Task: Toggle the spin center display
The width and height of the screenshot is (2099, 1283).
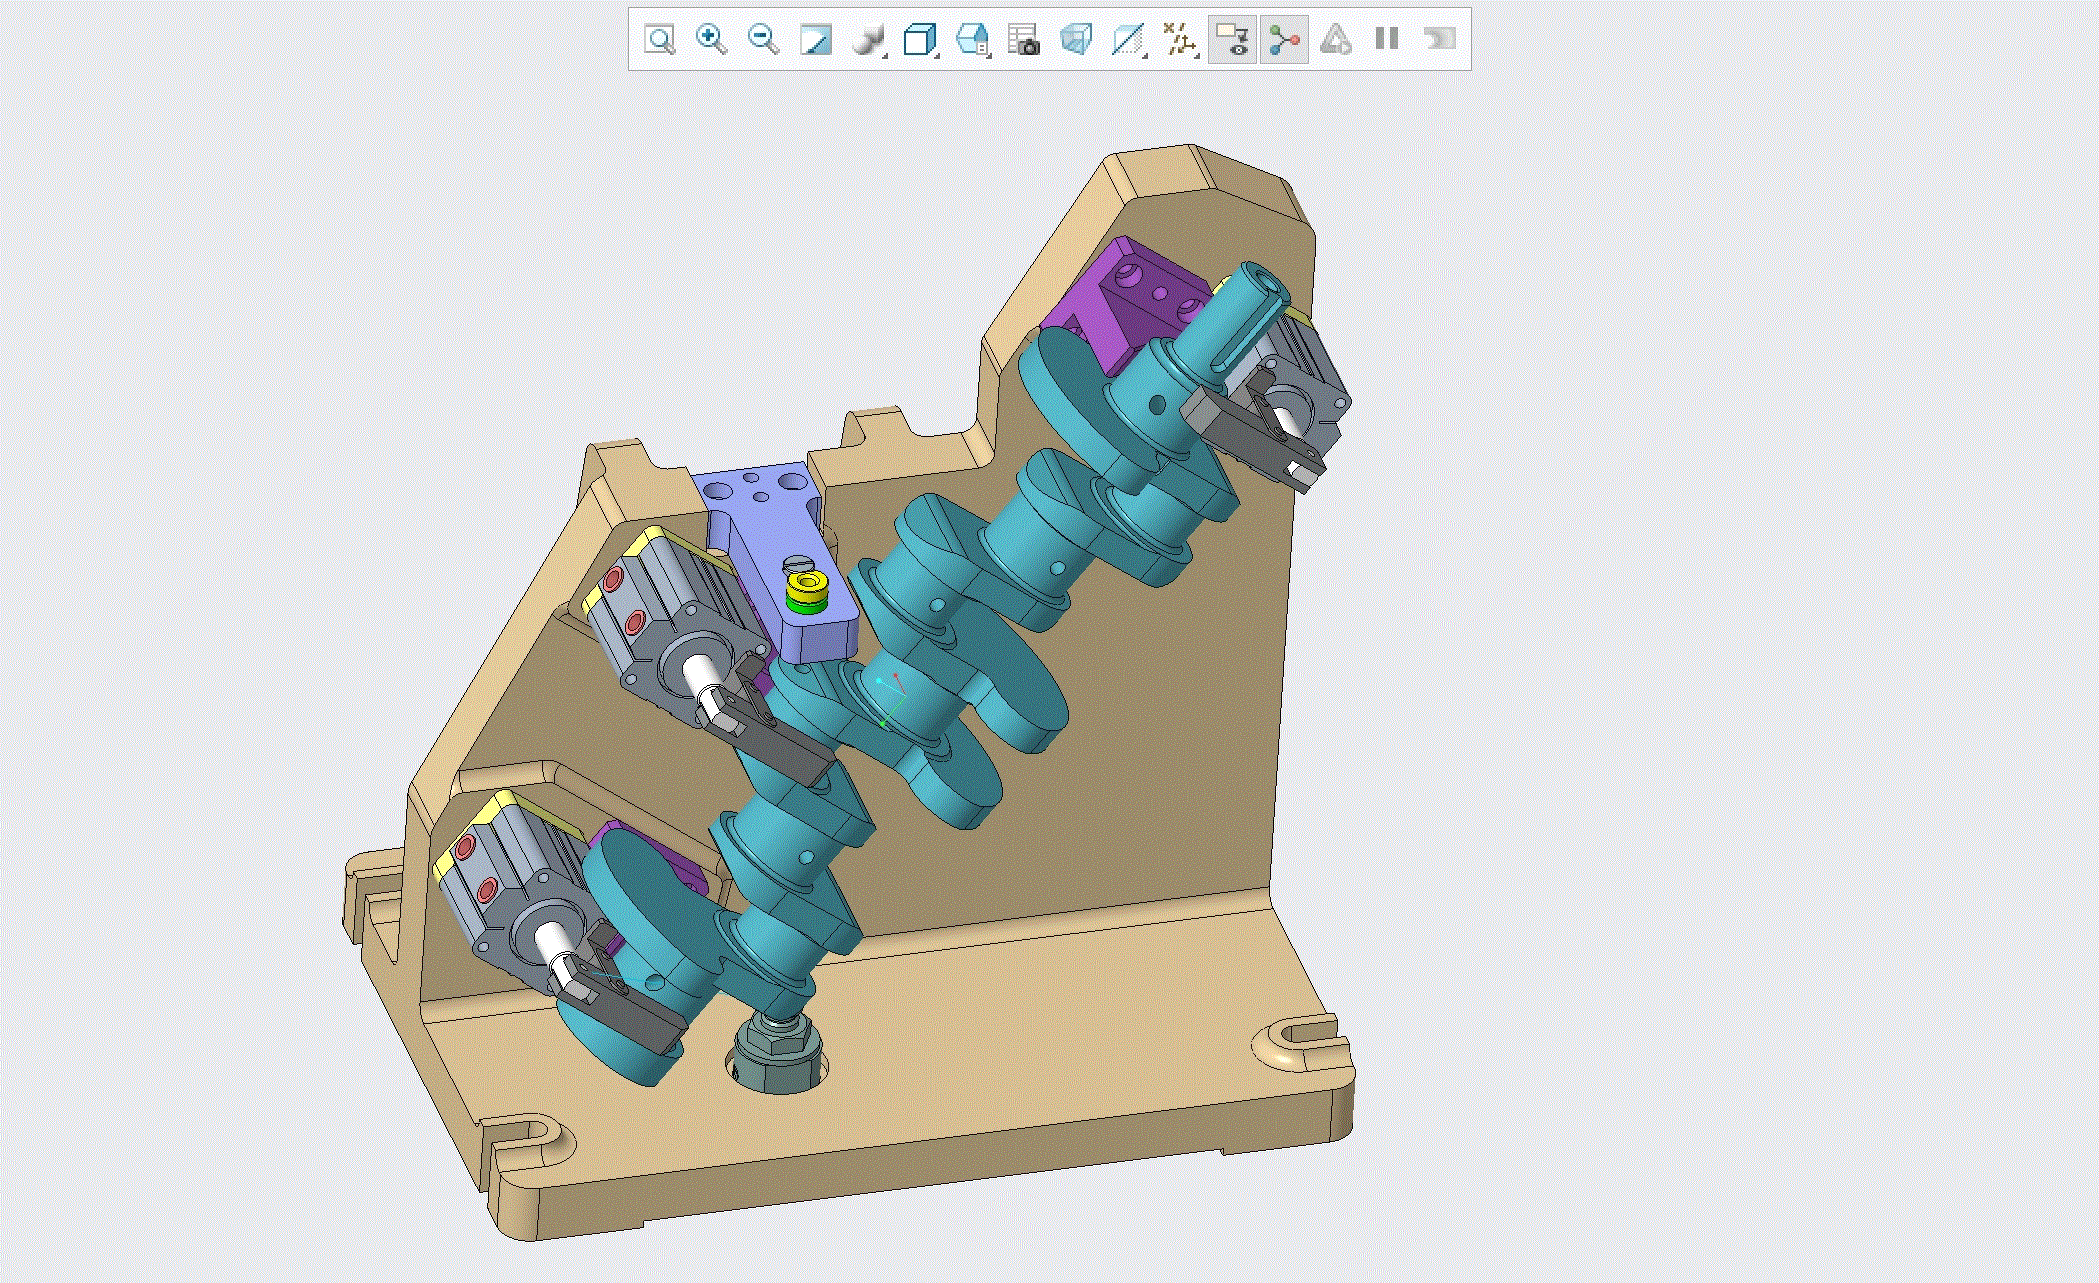Action: [x=1284, y=40]
